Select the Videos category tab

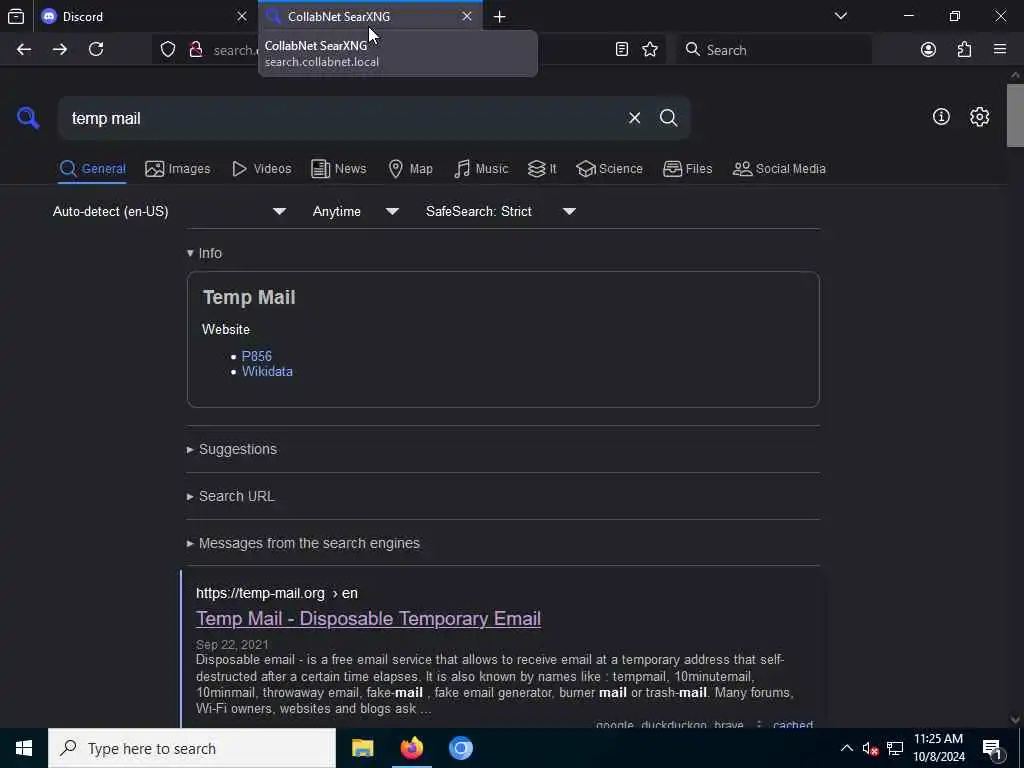coord(261,169)
